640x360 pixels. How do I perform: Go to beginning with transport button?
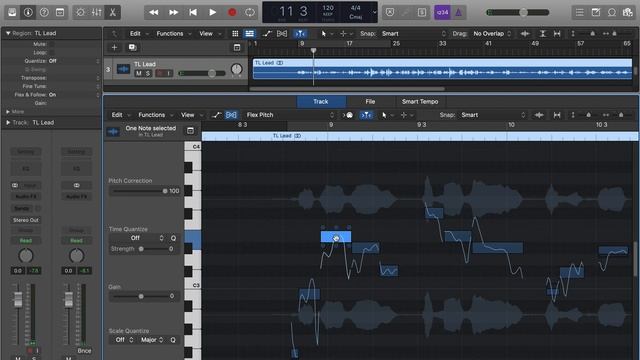(193, 12)
